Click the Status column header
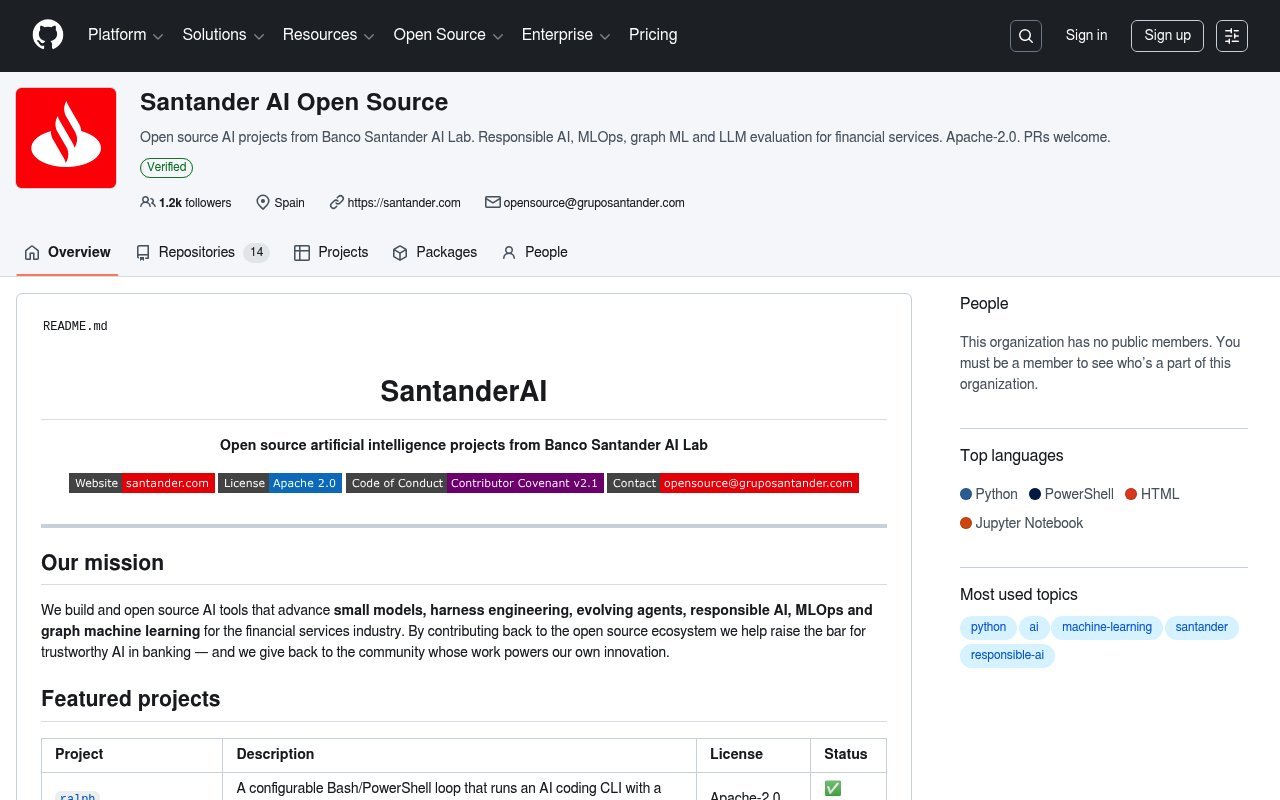Image resolution: width=1280 pixels, height=800 pixels. point(846,754)
